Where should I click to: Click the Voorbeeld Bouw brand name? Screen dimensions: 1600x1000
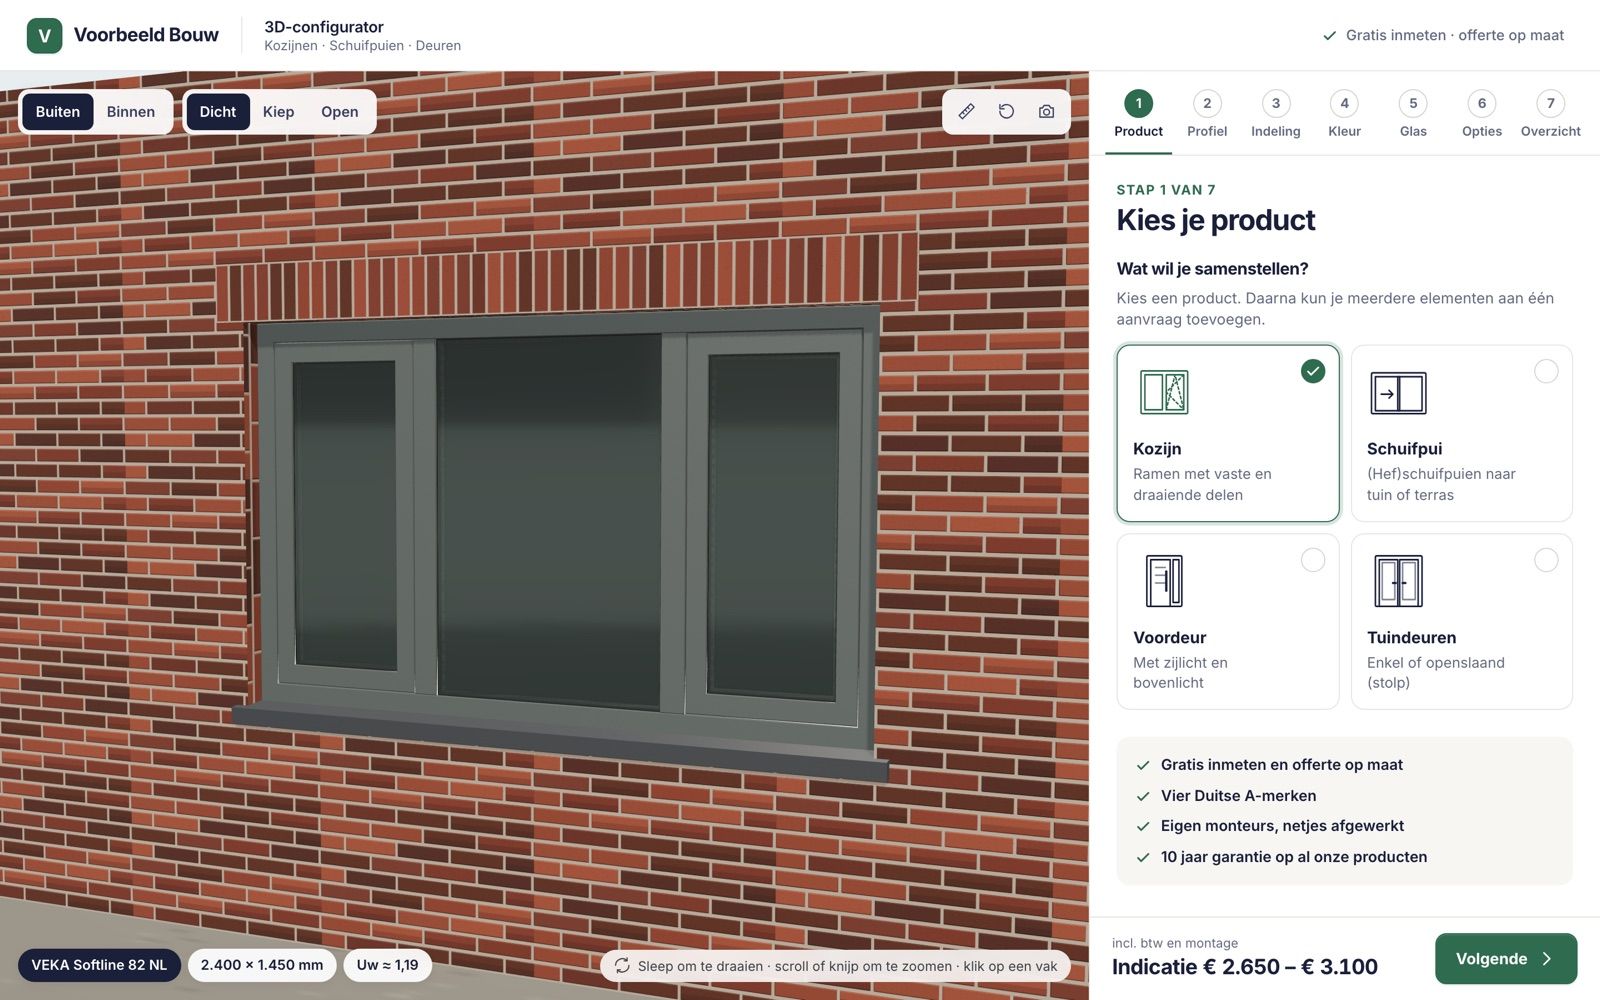[146, 35]
